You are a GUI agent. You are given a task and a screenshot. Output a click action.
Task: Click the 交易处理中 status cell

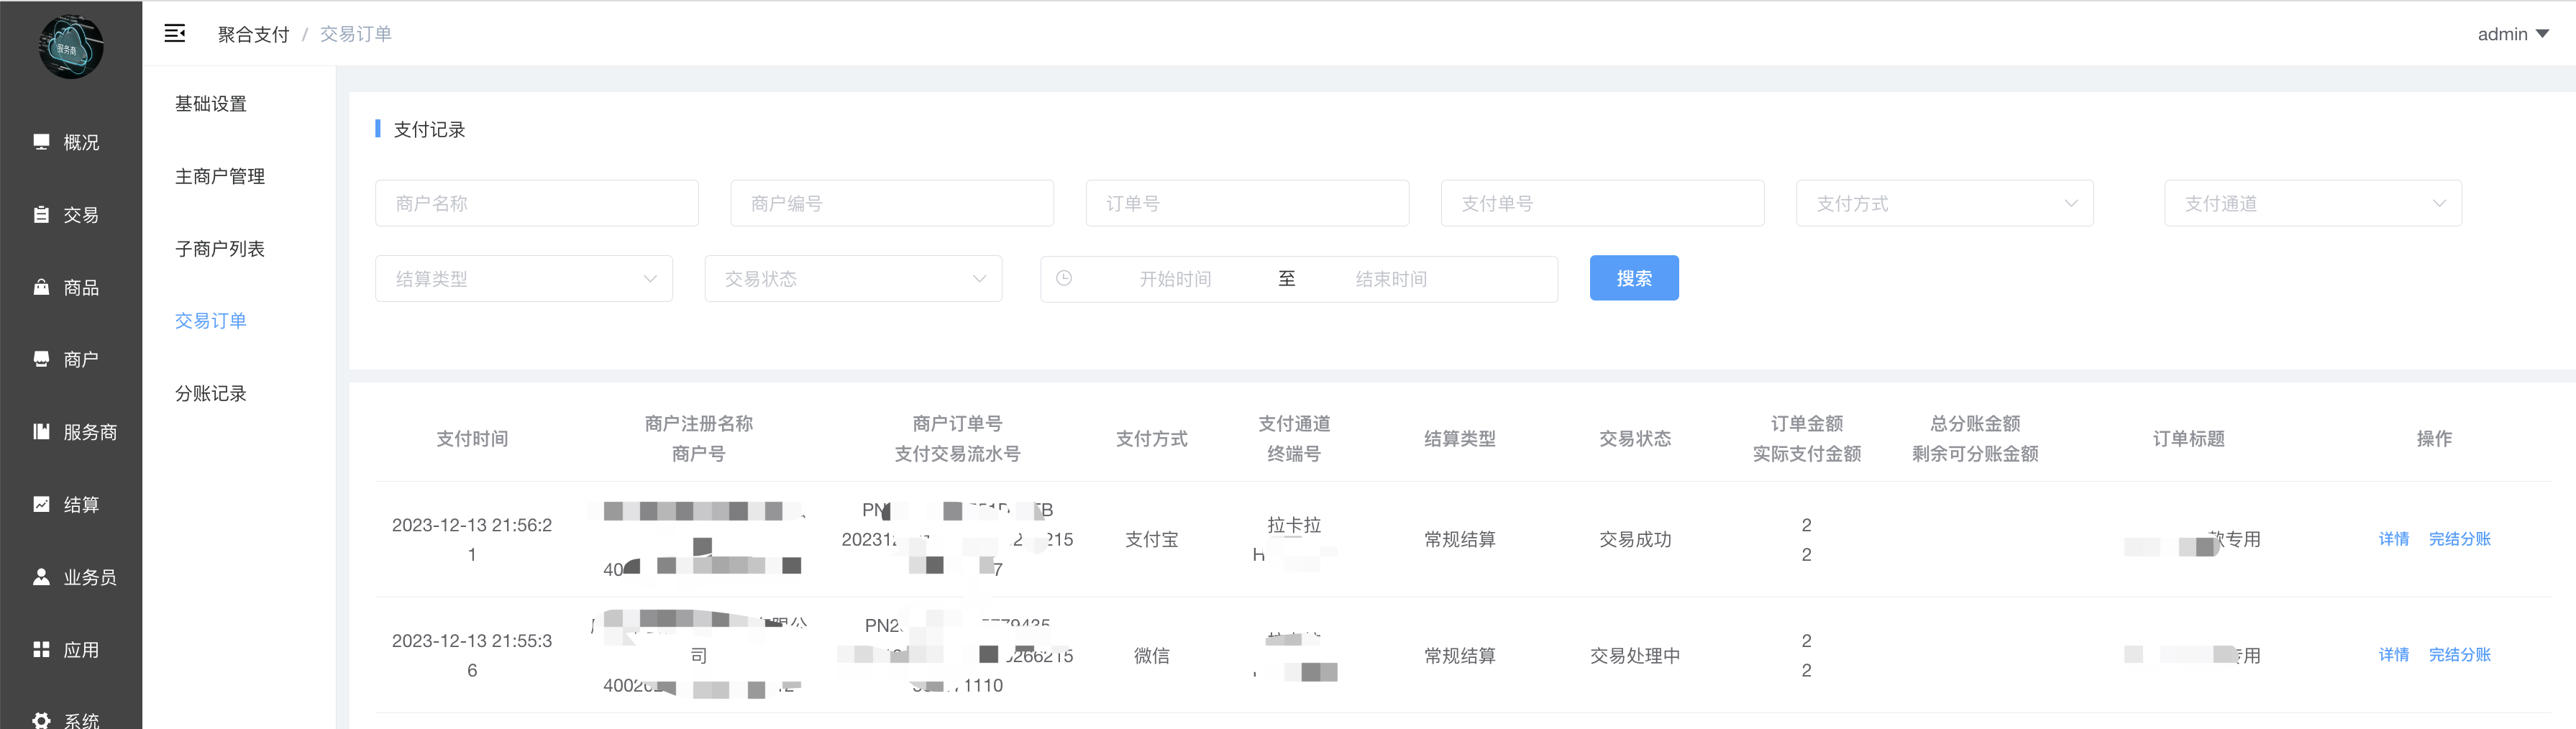pyautogui.click(x=1635, y=655)
